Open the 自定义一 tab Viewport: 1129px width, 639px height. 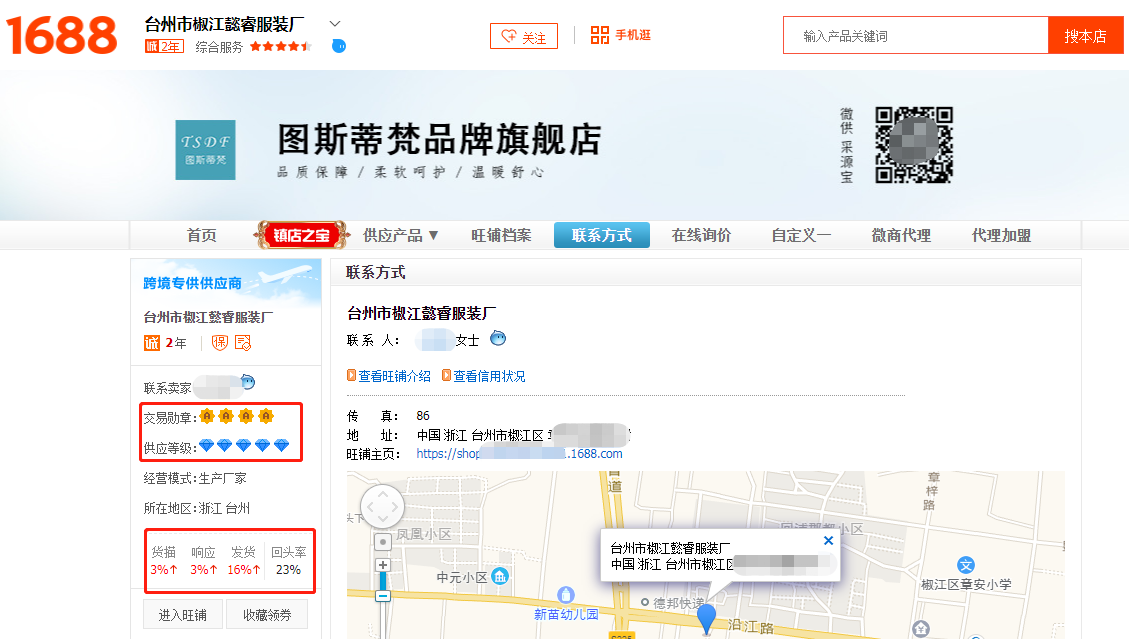coord(801,236)
